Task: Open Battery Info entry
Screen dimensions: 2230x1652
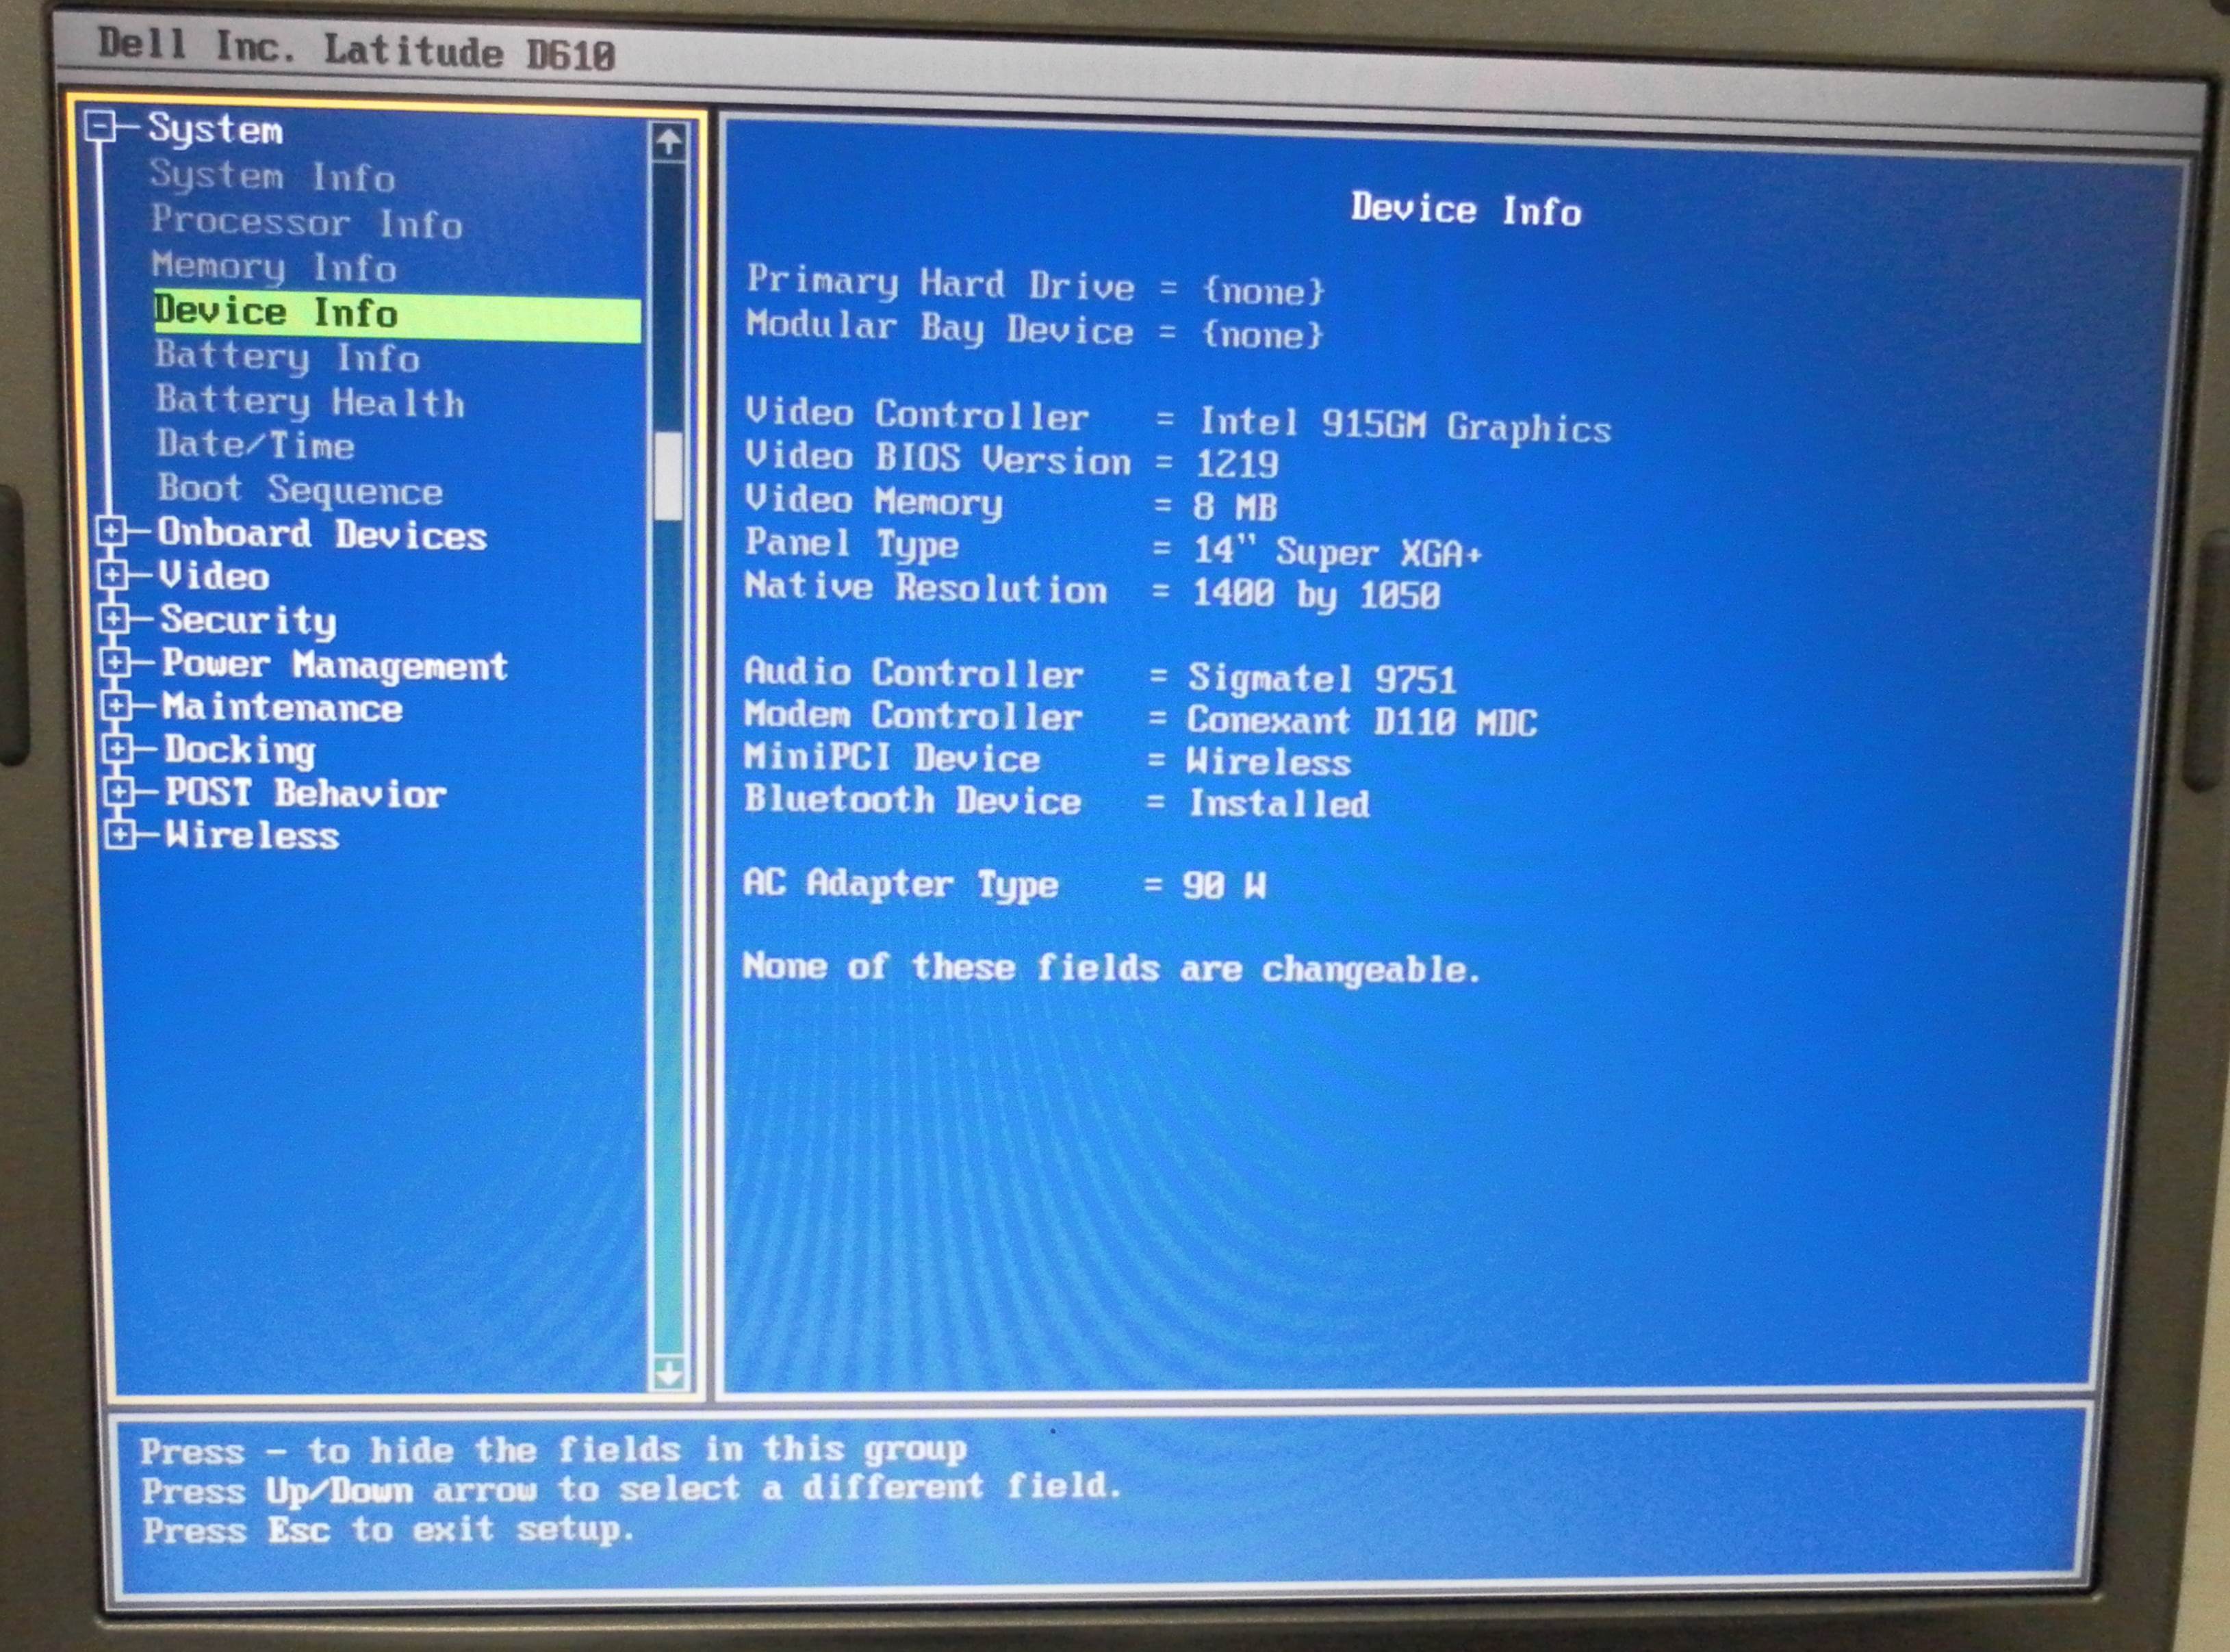Action: click(287, 357)
